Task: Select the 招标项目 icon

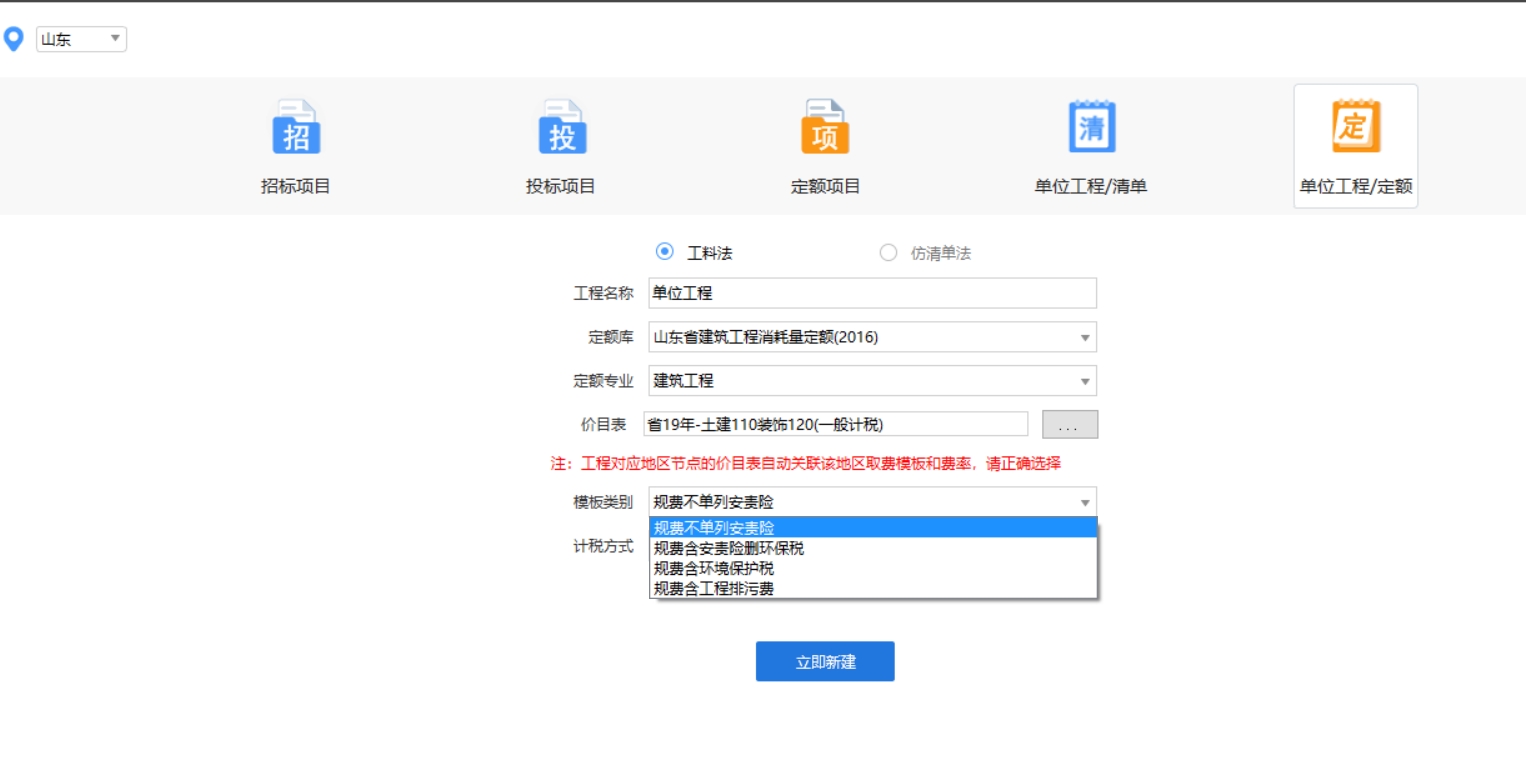Action: click(296, 127)
